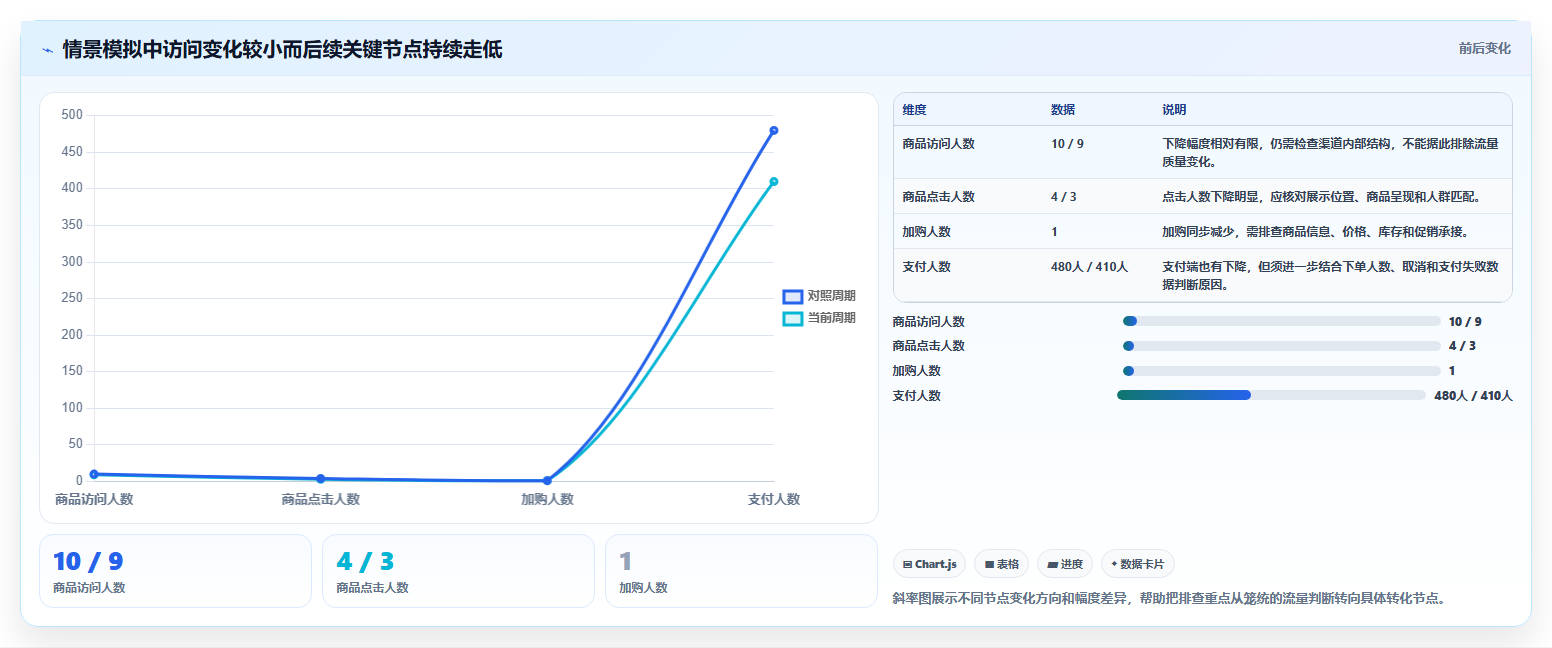
Task: Select the 表格 tag chip
Action: coord(1001,564)
